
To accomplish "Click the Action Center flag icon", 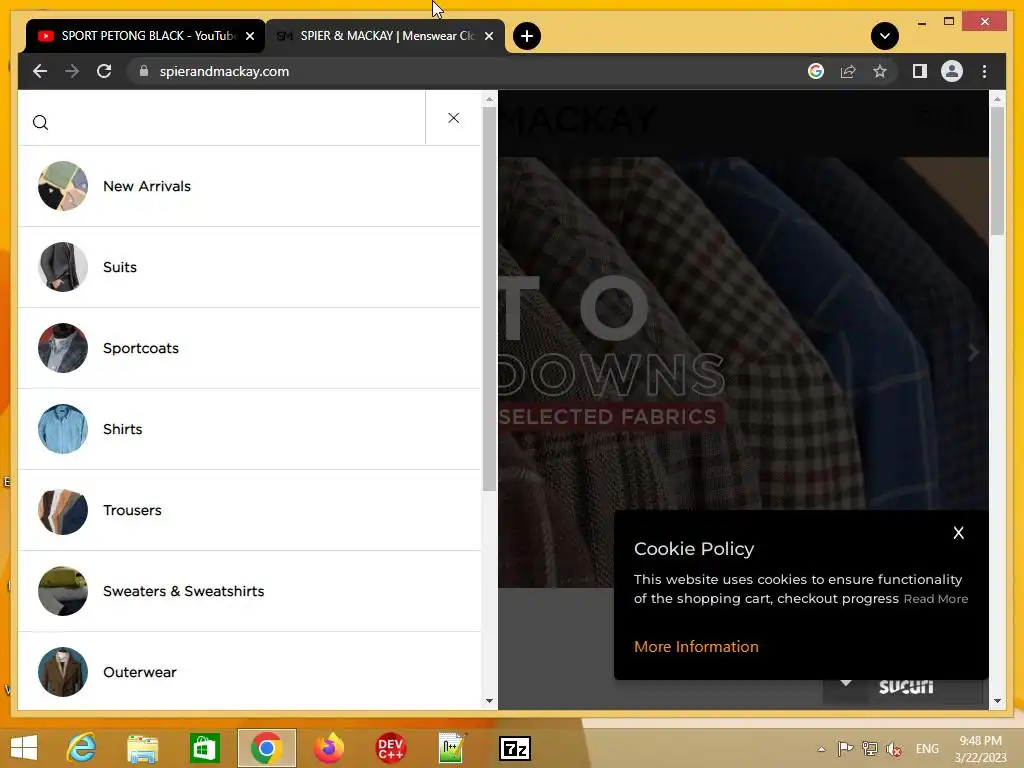I will click(845, 749).
